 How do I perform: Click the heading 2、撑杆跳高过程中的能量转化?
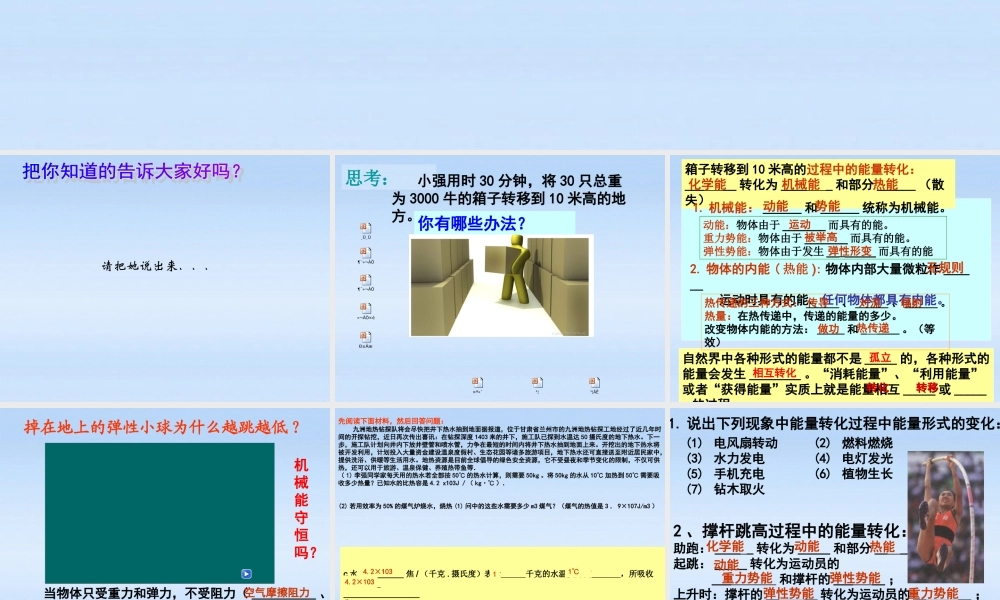[x=790, y=530]
